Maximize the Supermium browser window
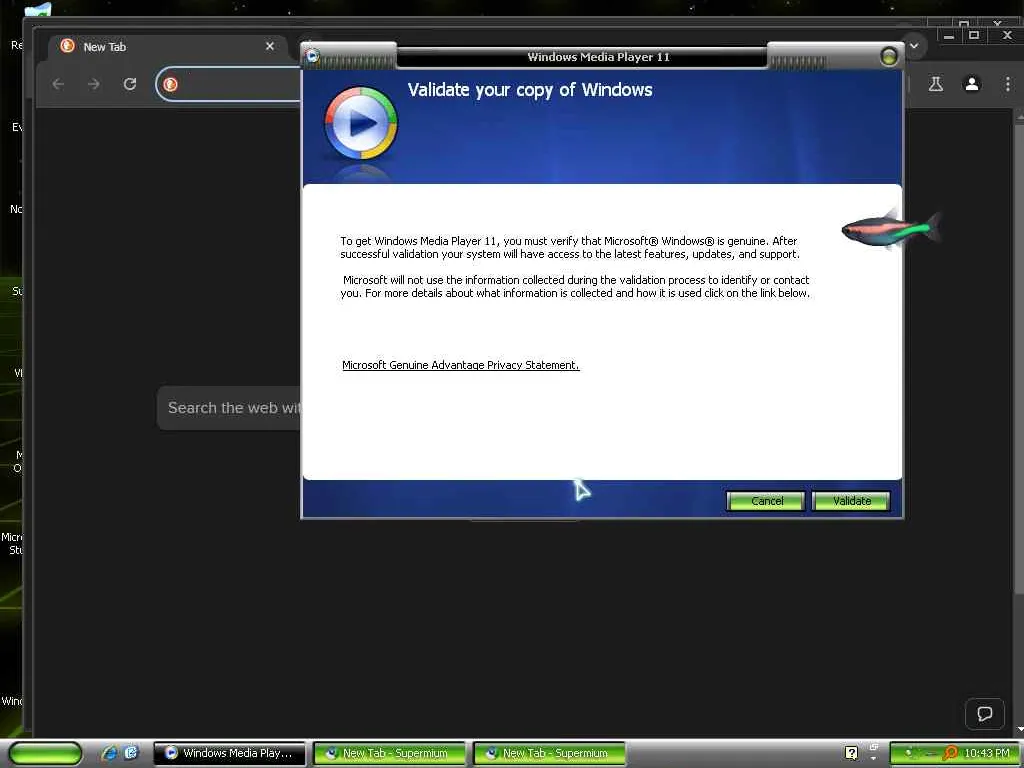This screenshot has width=1024, height=768. 974,36
